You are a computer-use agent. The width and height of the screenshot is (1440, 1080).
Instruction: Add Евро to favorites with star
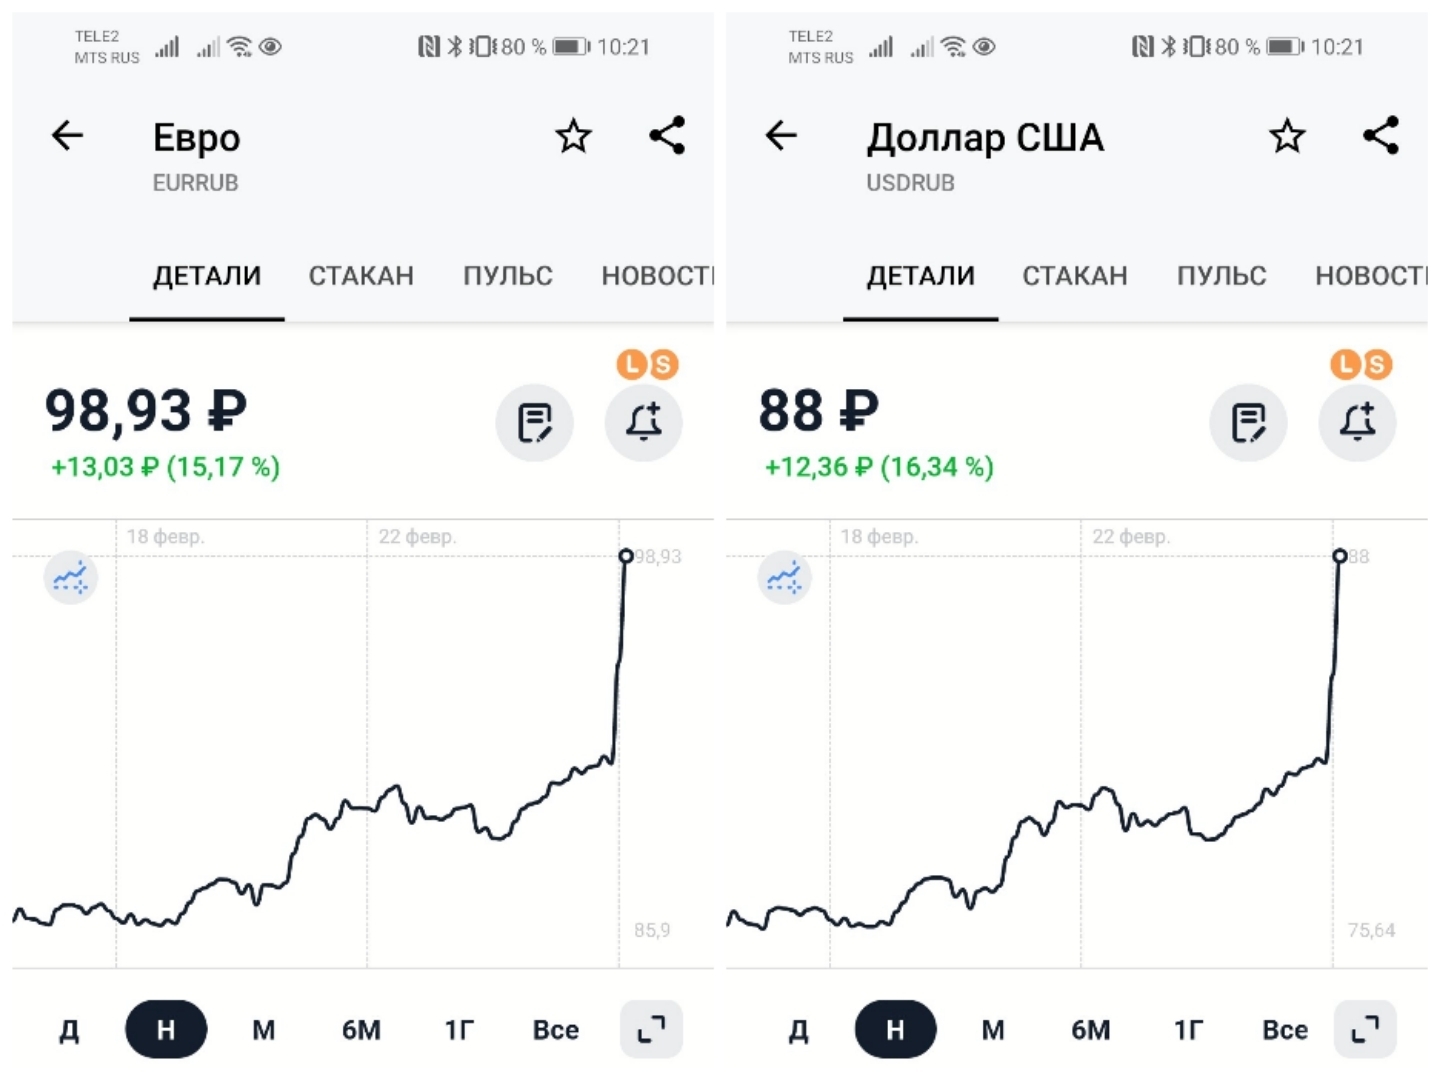(x=574, y=136)
